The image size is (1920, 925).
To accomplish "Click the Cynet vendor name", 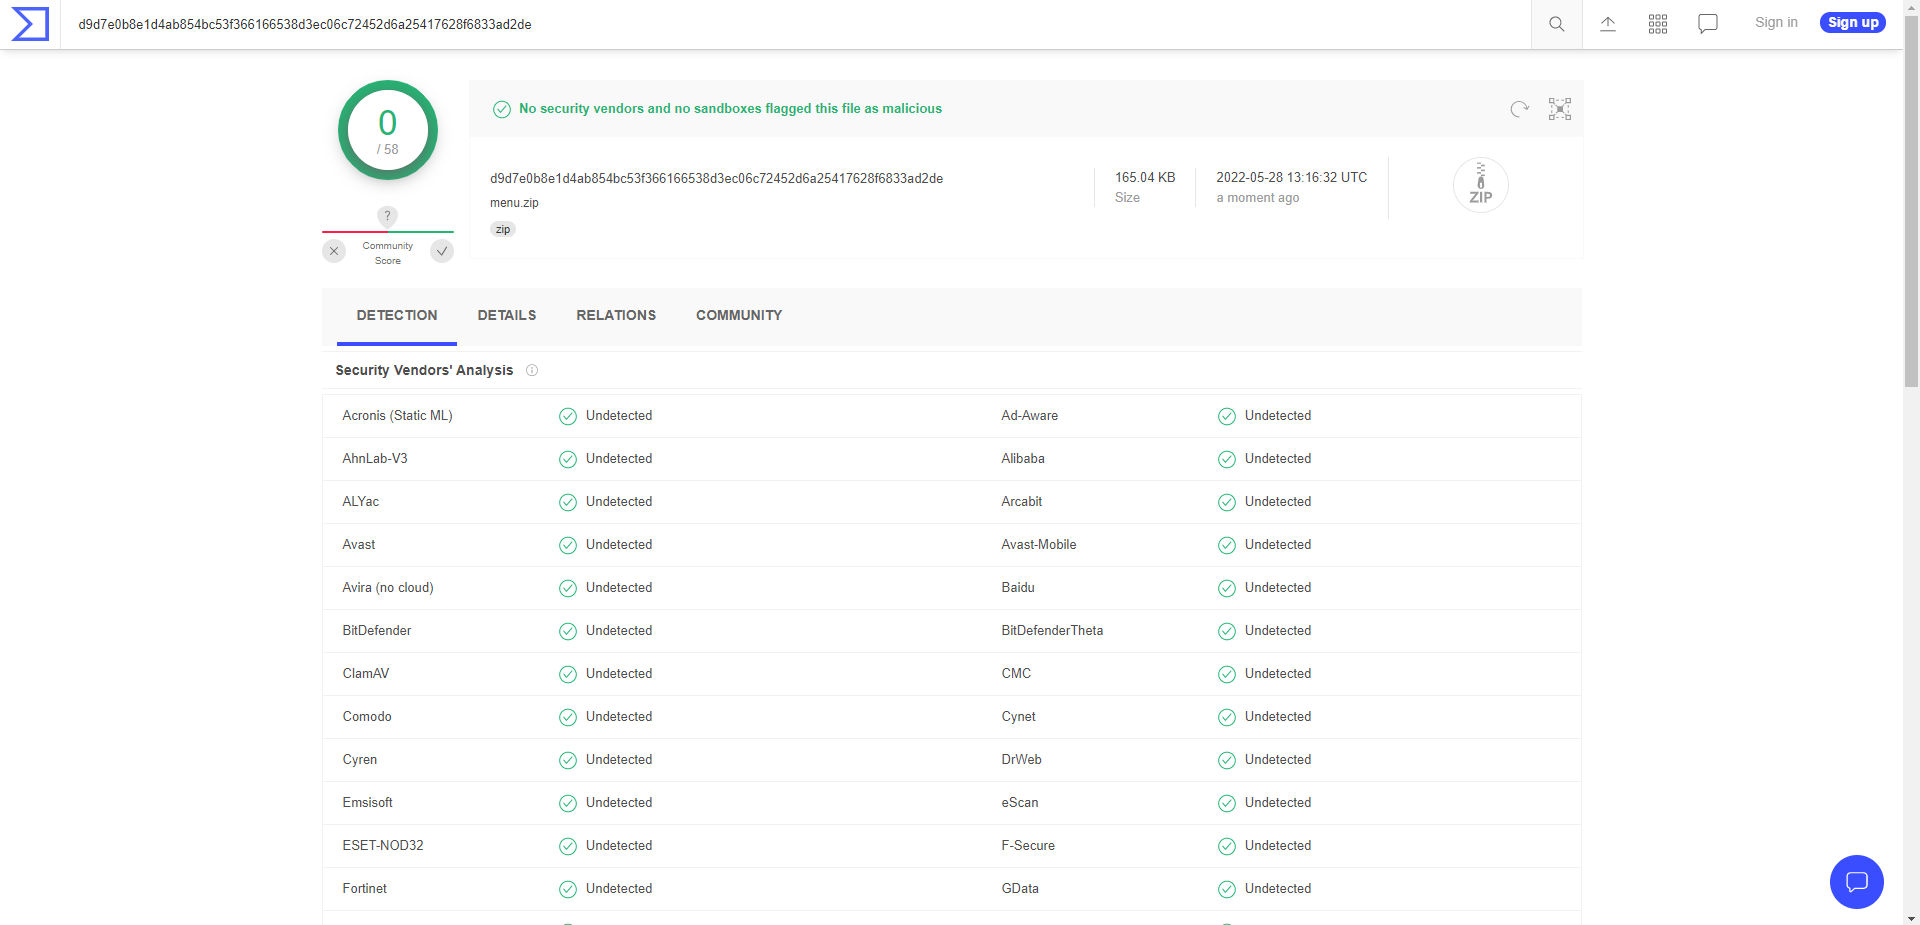I will pos(1019,717).
